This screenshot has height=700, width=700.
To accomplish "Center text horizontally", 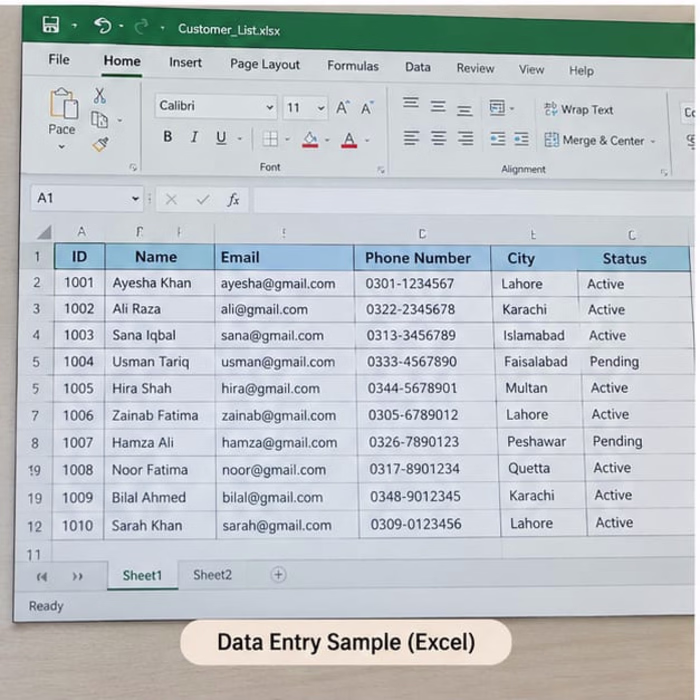I will pyautogui.click(x=438, y=138).
